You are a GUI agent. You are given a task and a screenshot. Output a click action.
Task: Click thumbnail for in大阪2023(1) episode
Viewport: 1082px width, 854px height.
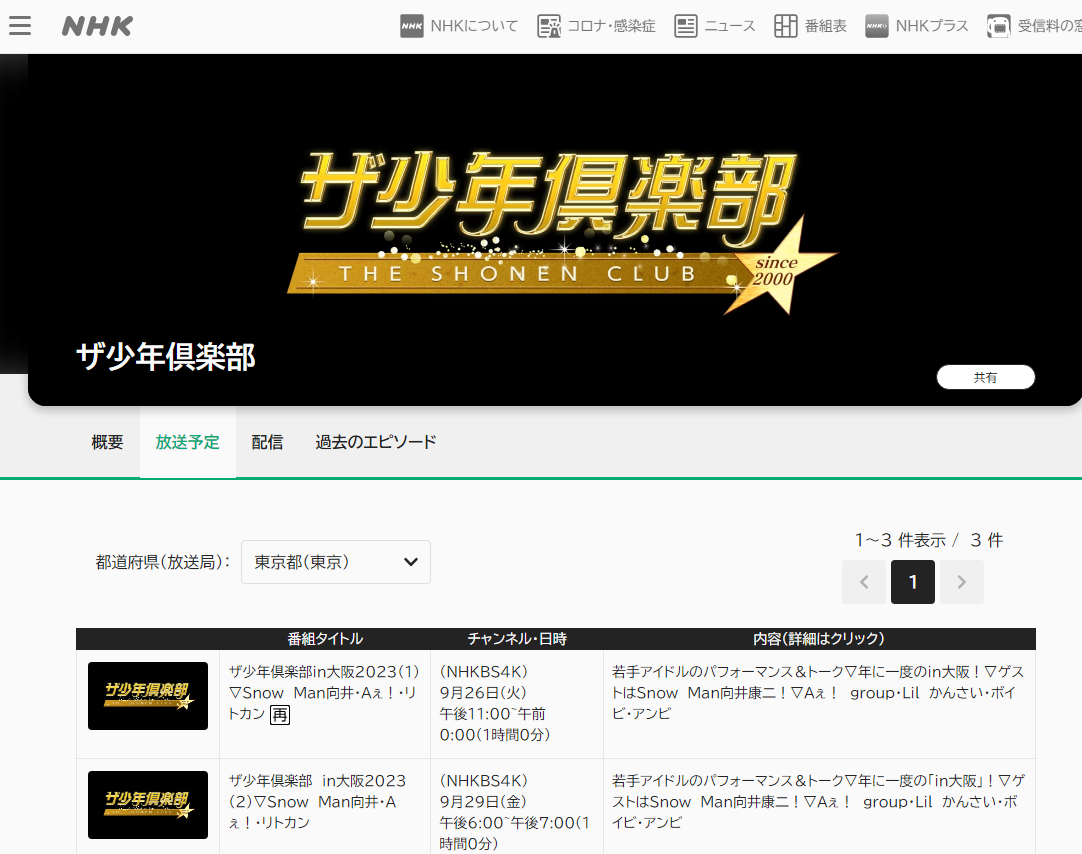(148, 696)
